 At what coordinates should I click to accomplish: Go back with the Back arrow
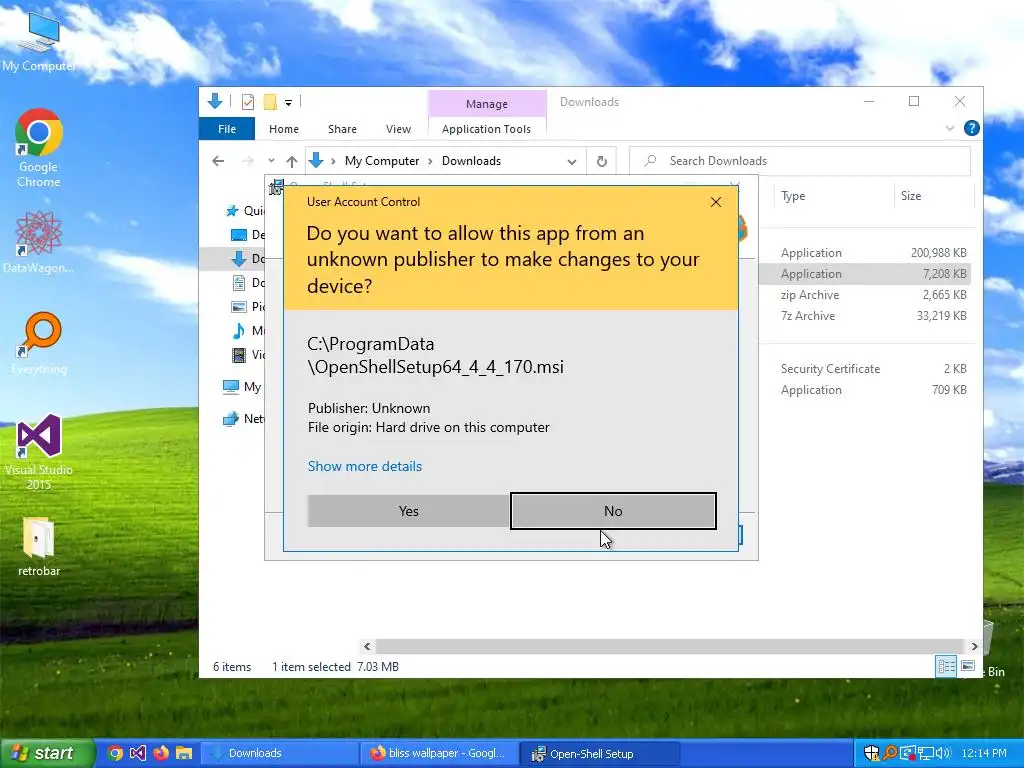pyautogui.click(x=218, y=161)
